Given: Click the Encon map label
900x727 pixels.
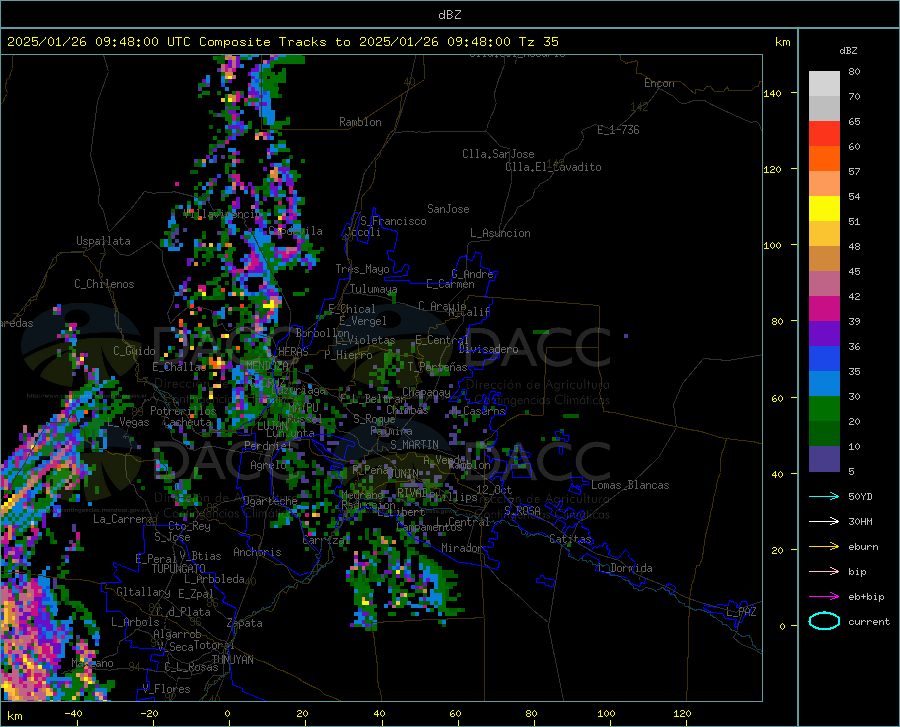Looking at the screenshot, I should point(659,83).
